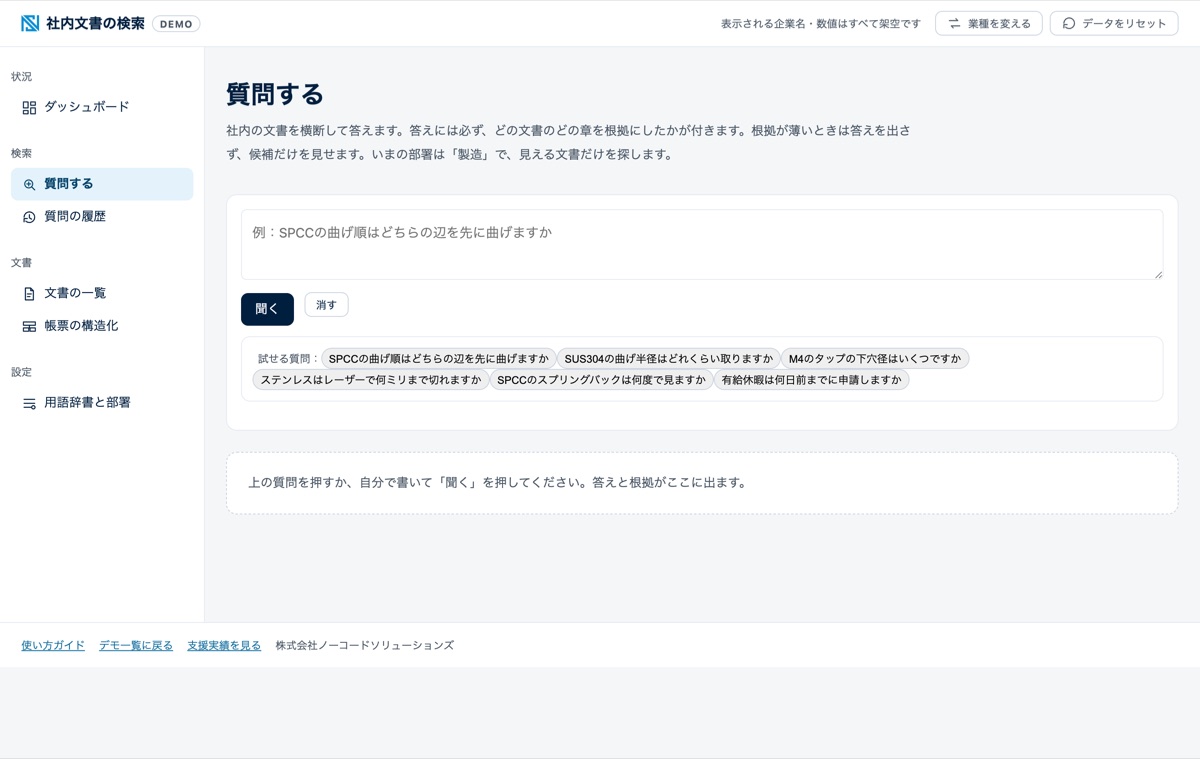Open 用語辞書と部署 settings
The height and width of the screenshot is (759, 1200).
pyautogui.click(x=102, y=403)
